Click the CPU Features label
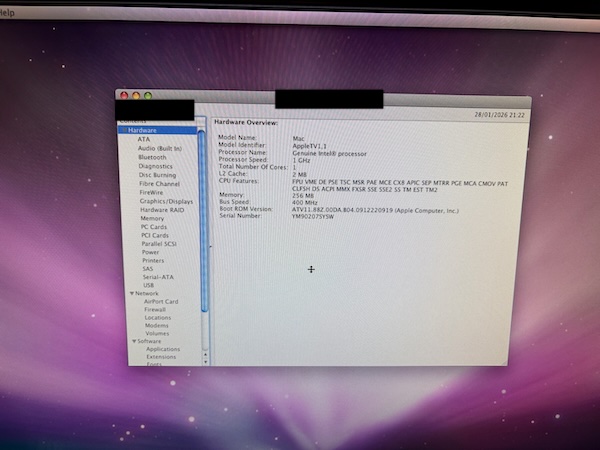The height and width of the screenshot is (450, 600). [239, 181]
